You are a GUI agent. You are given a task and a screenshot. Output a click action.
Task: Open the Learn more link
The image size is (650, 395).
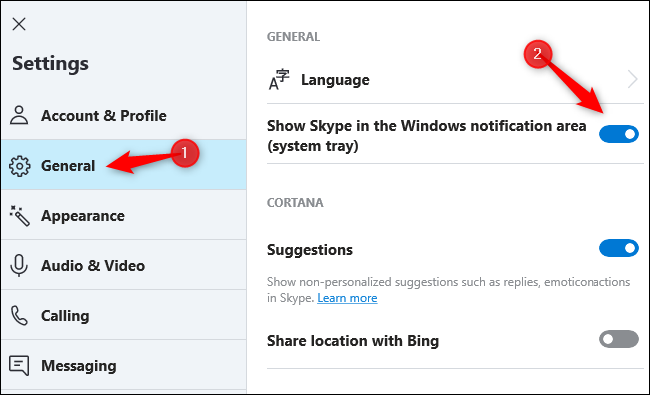(x=347, y=298)
